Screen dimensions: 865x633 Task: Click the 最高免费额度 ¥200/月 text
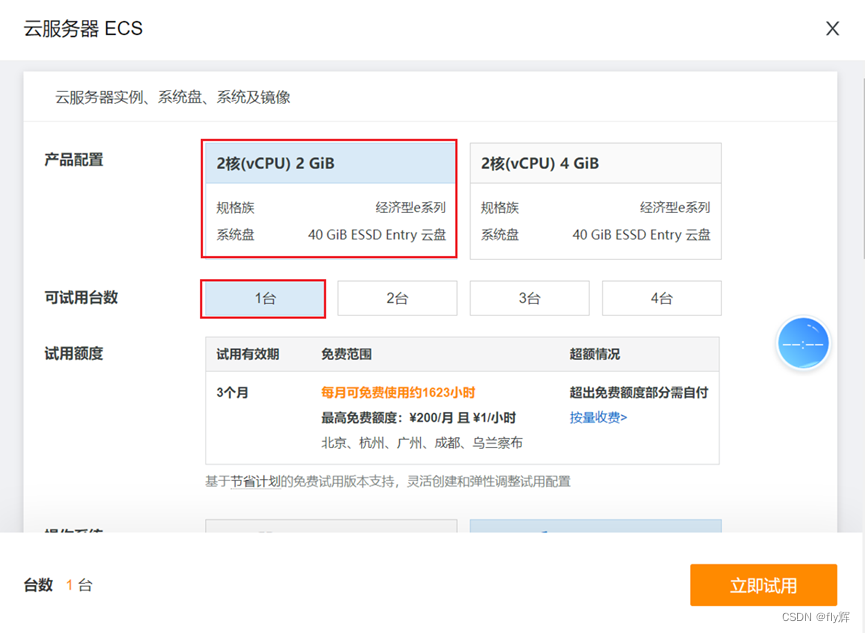point(418,418)
